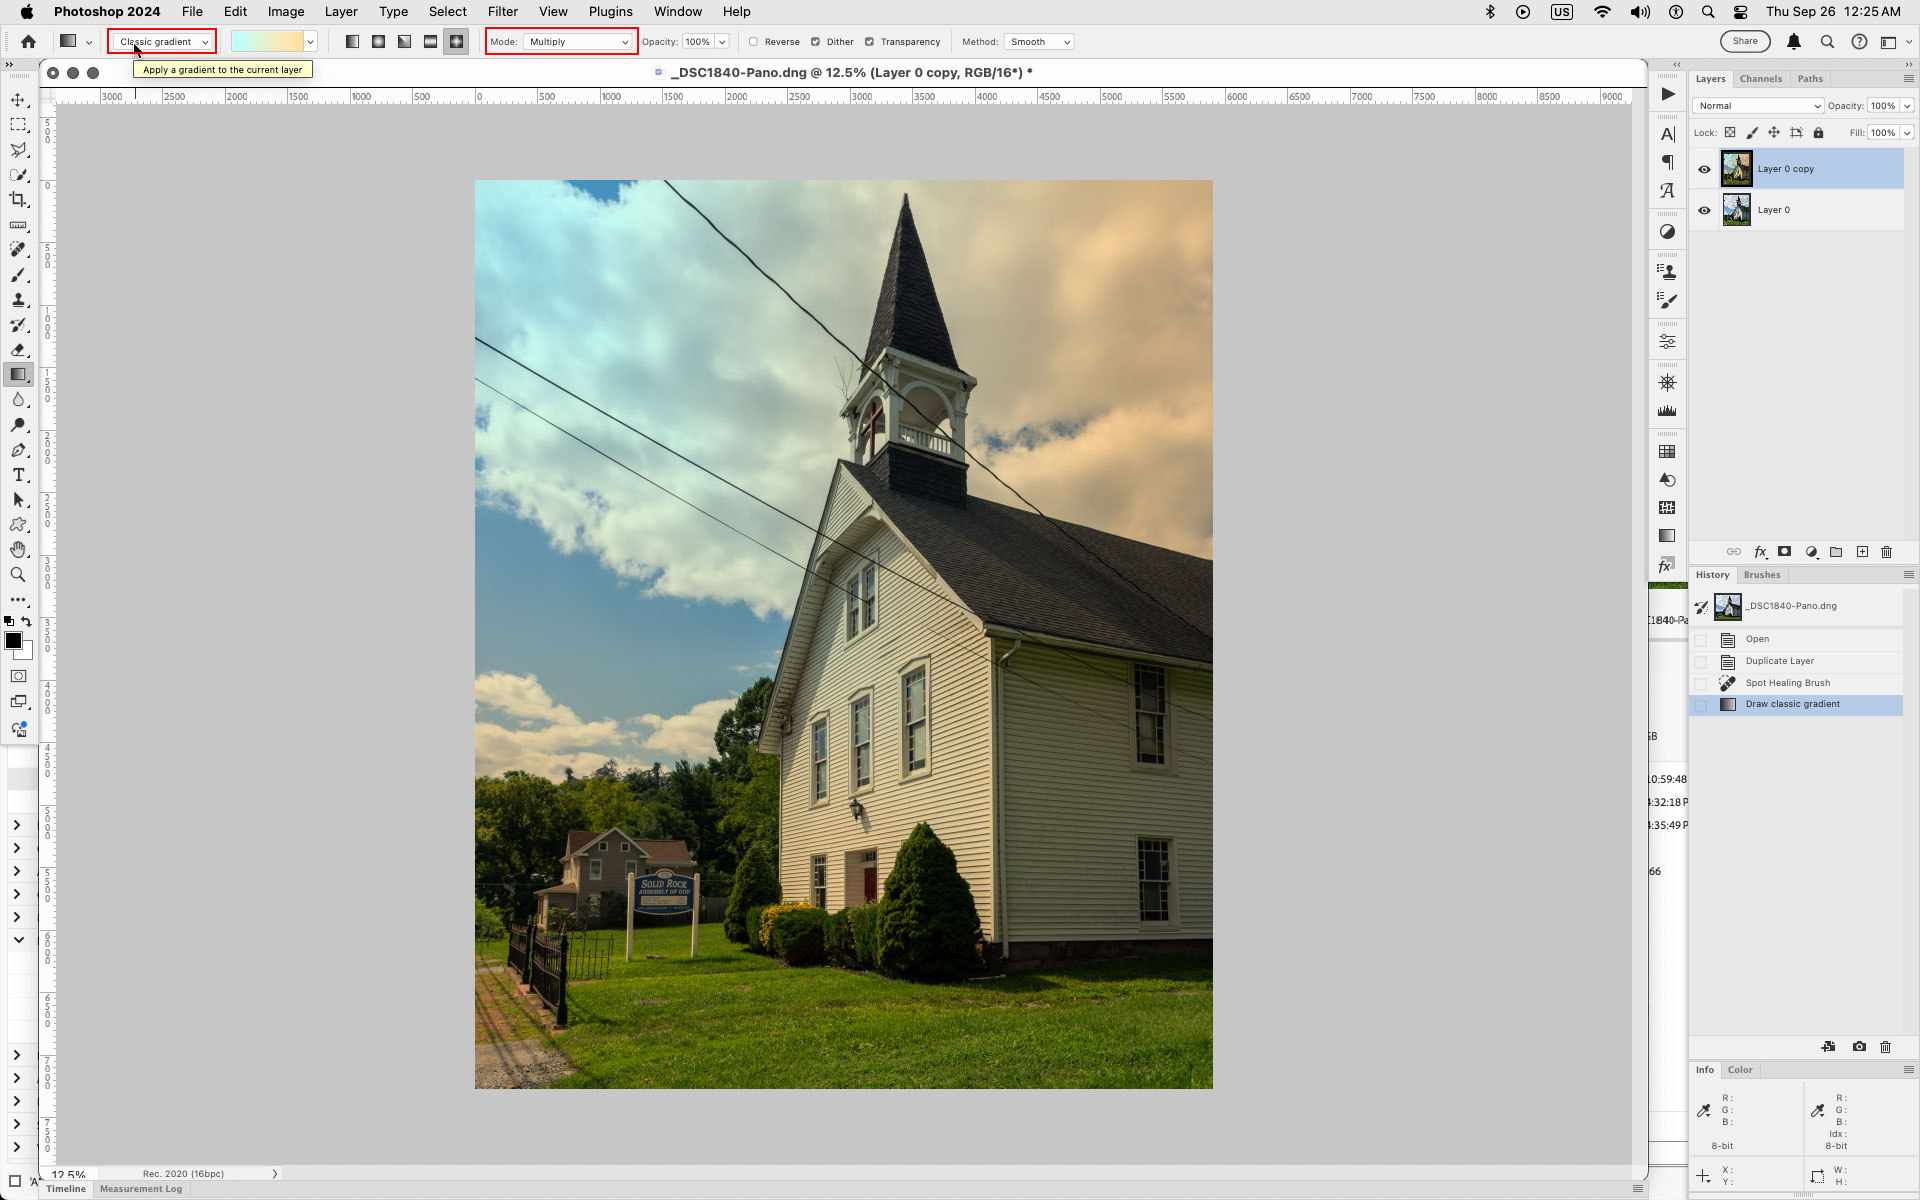Screen dimensions: 1920x1200
Task: Switch to the Channels tab
Action: 1761,79
